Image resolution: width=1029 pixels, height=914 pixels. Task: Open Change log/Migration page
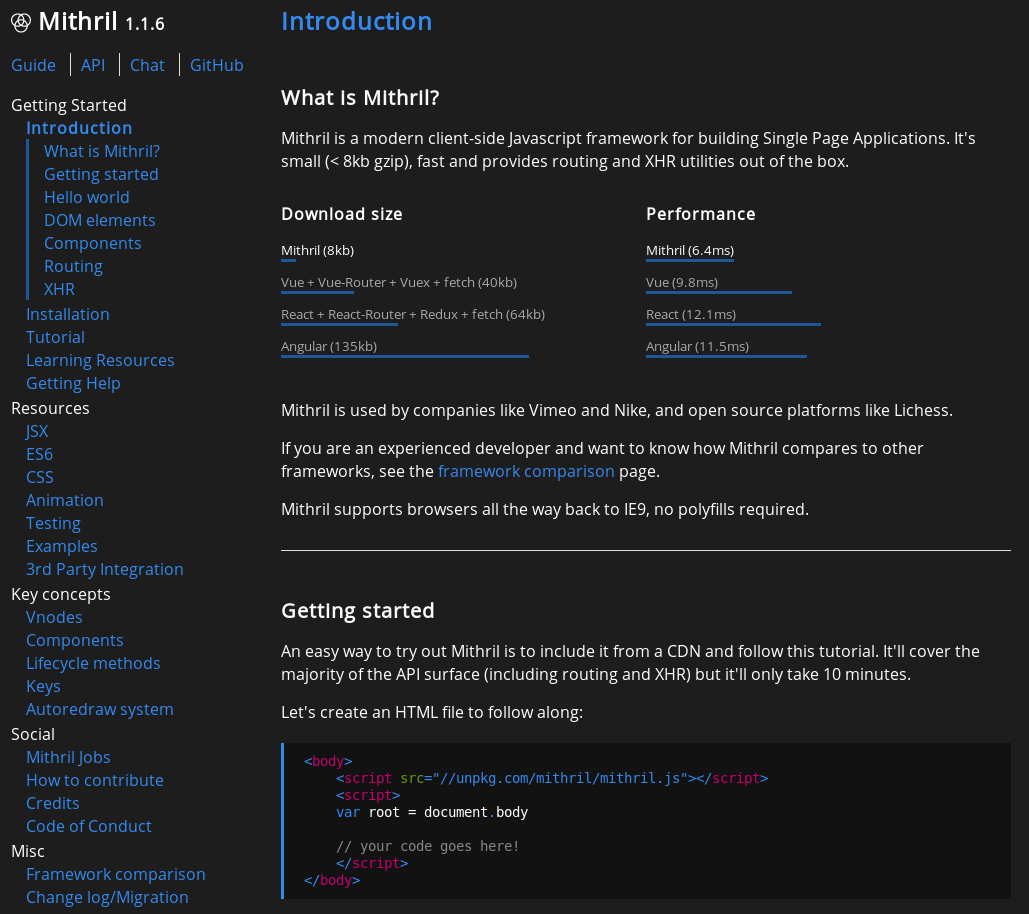pyautogui.click(x=107, y=897)
